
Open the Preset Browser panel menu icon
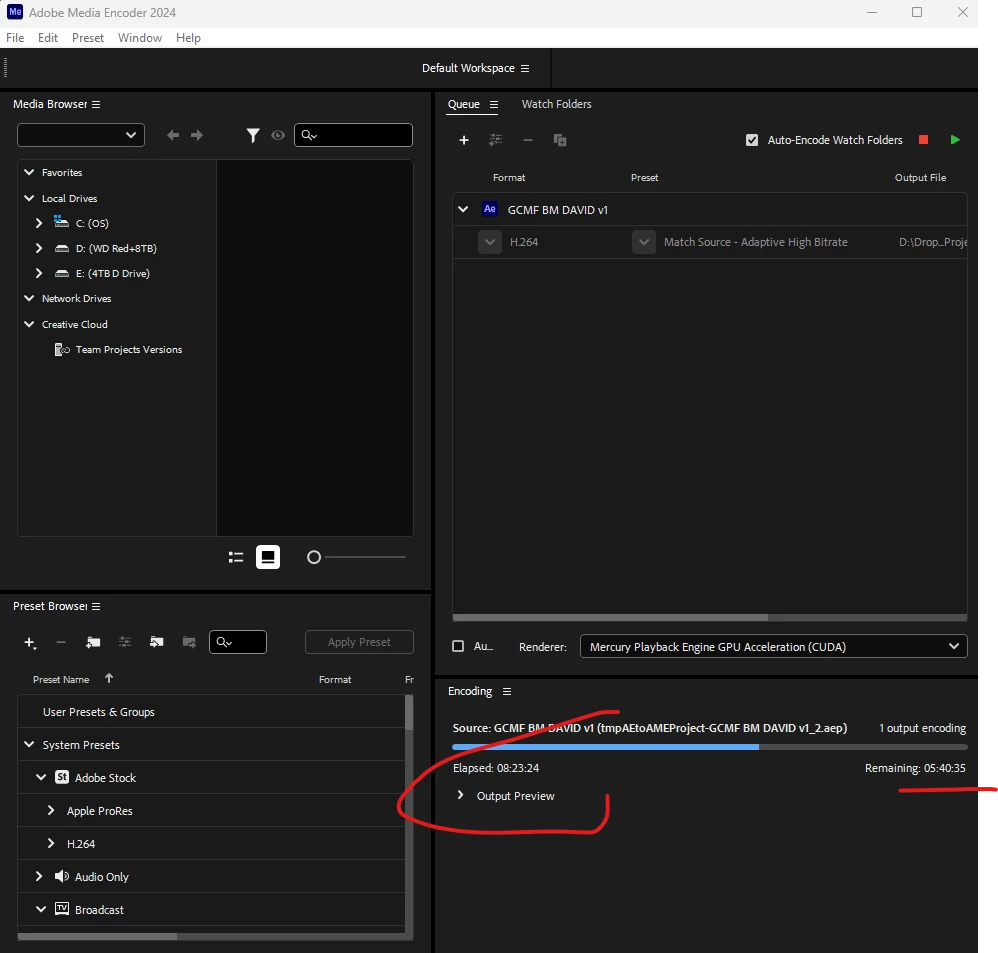point(96,607)
